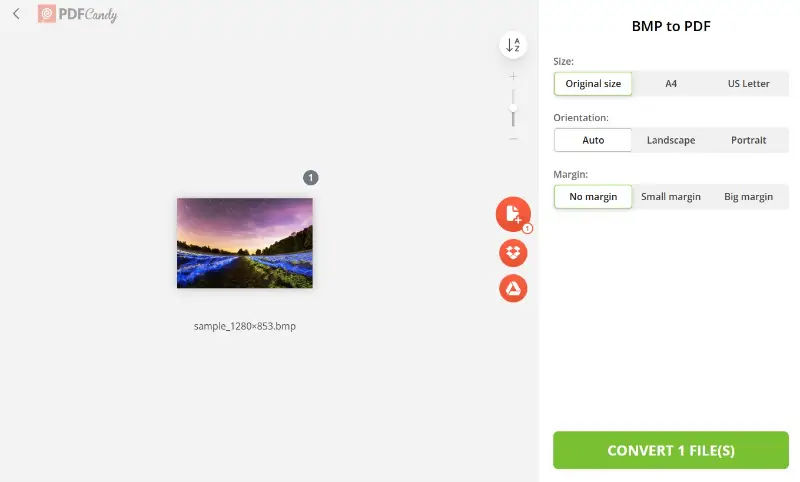The width and height of the screenshot is (800, 482).
Task: Zoom out with the minus icon
Action: click(513, 139)
